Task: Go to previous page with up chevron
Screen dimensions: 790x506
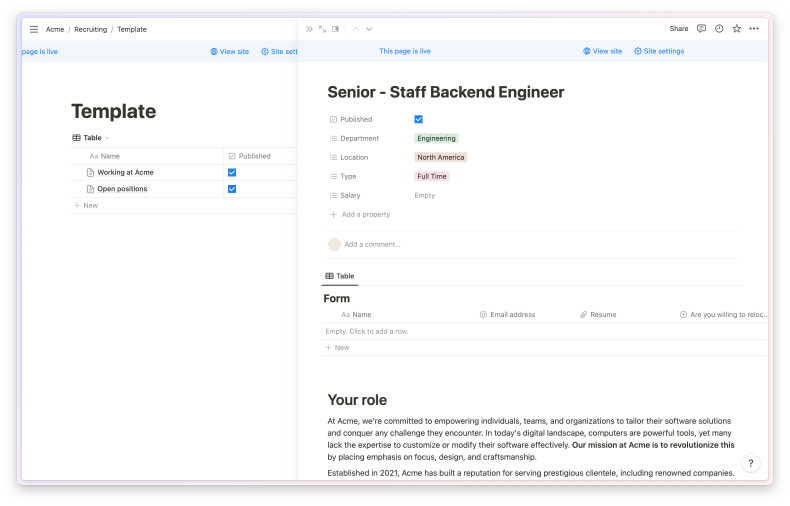Action: point(356,29)
